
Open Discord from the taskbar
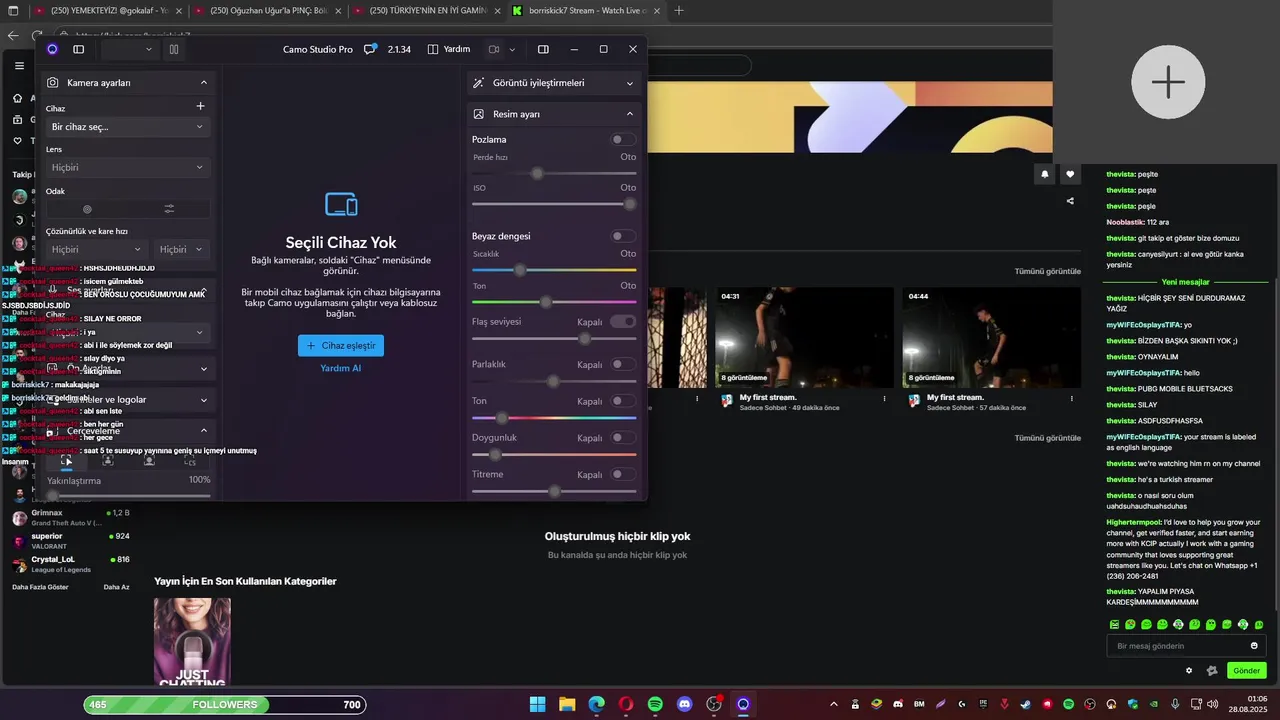[684, 704]
